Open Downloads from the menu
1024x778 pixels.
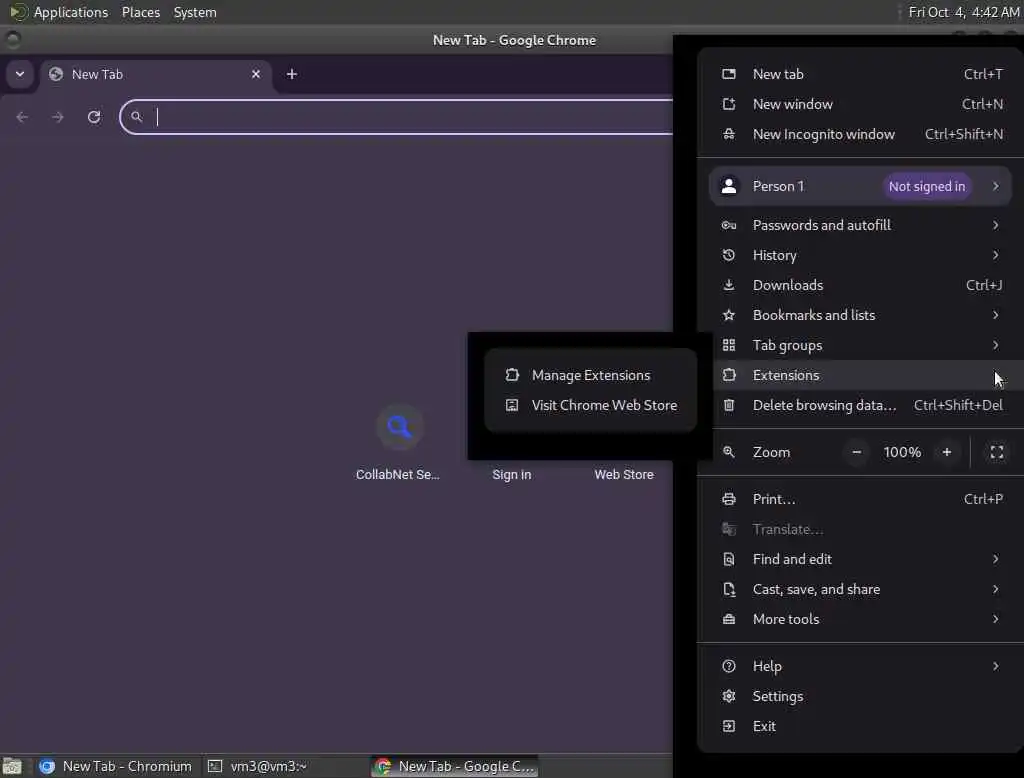(861, 285)
